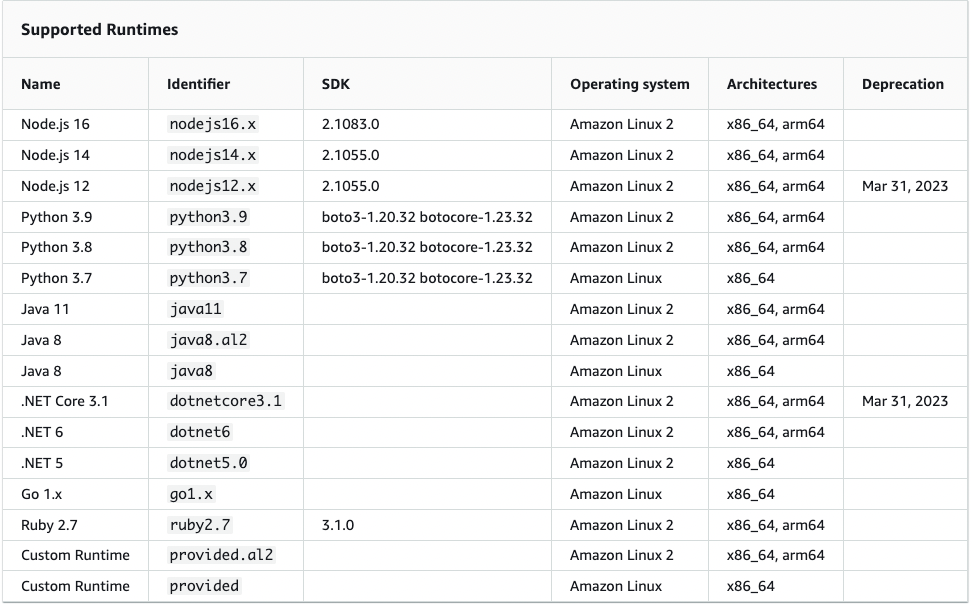Image resolution: width=971 pixels, height=604 pixels.
Task: Click the Deprecation column header
Action: (x=902, y=84)
